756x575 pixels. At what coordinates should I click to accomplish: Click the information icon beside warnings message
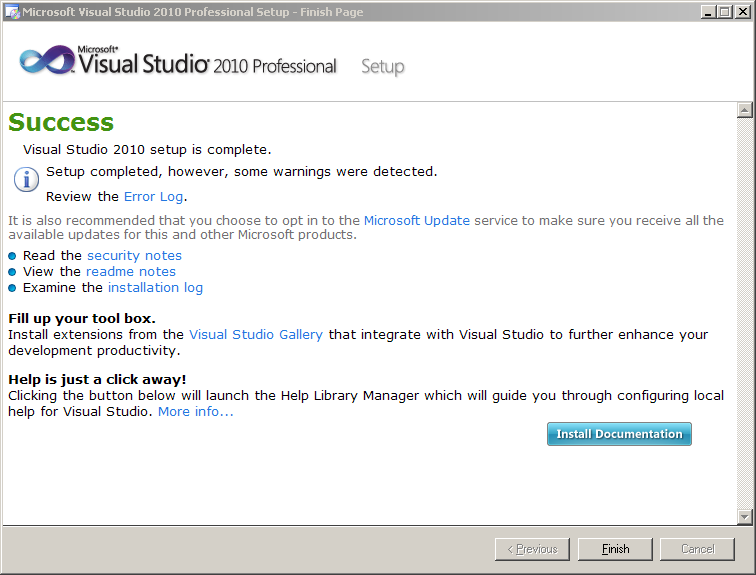point(27,180)
